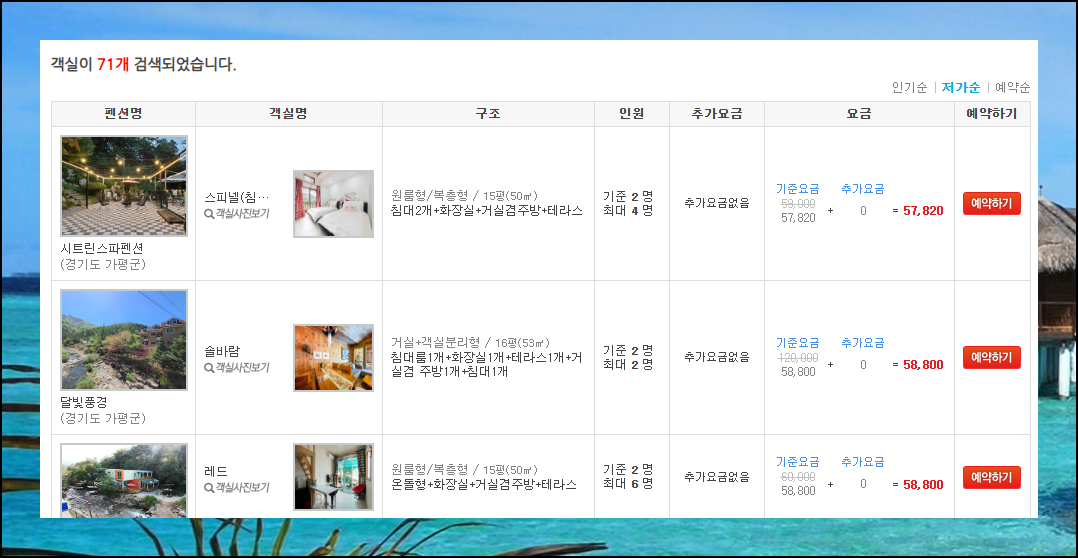Open 객실사진보기 magnifier for 스피넬 room
This screenshot has width=1078, height=558.
[x=236, y=214]
